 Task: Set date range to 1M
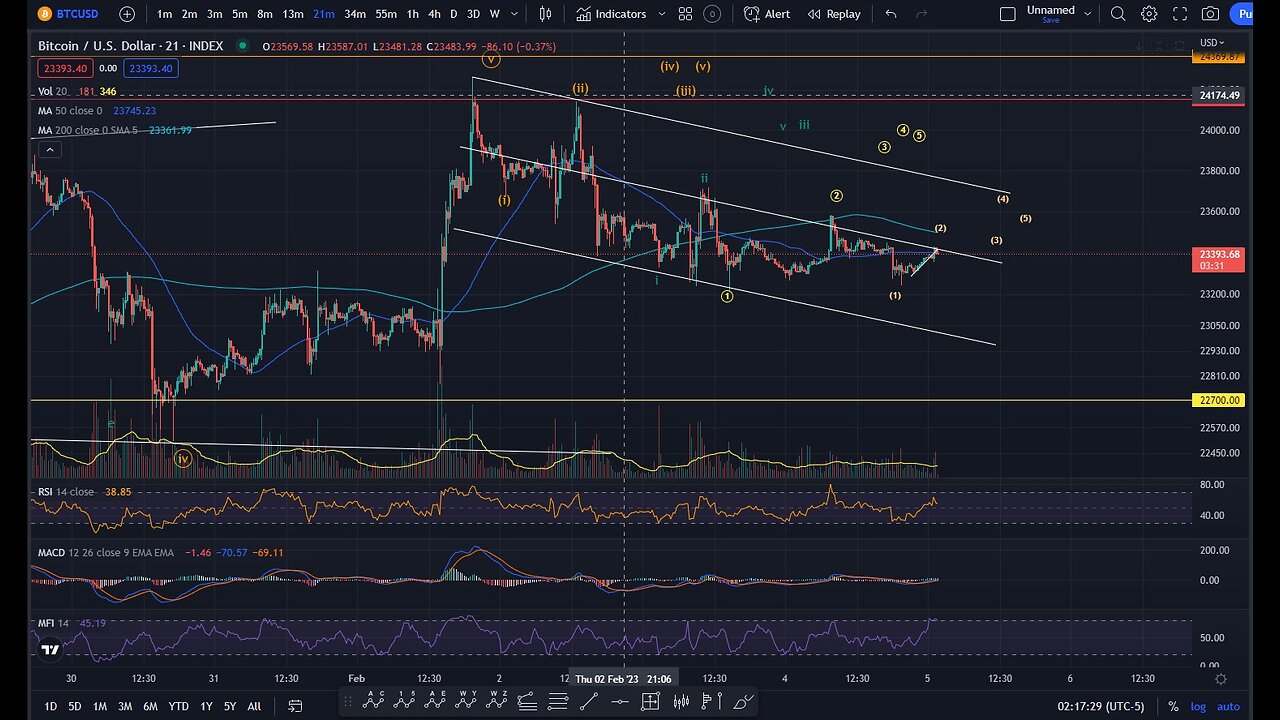point(100,706)
